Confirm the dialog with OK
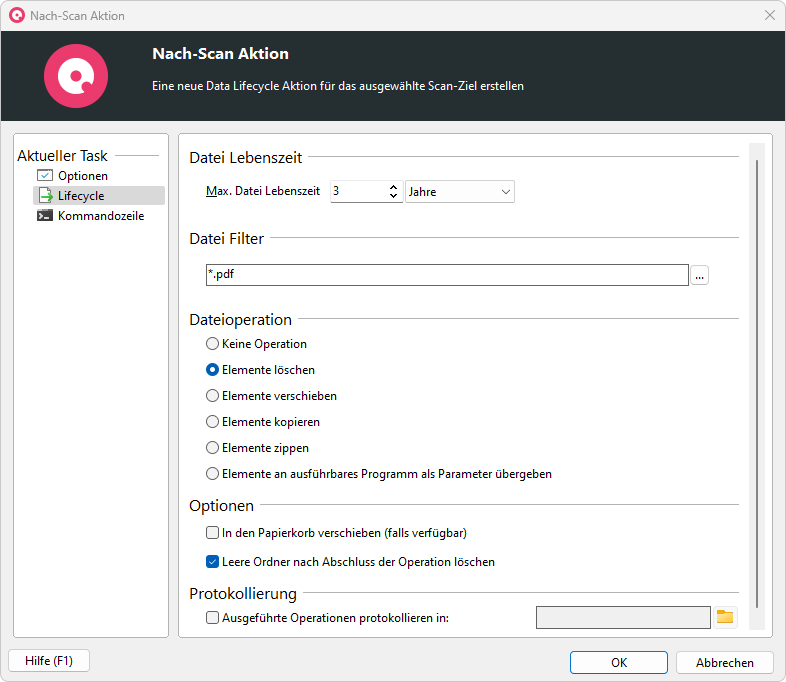Screen dimensions: 786x682 [x=619, y=662]
